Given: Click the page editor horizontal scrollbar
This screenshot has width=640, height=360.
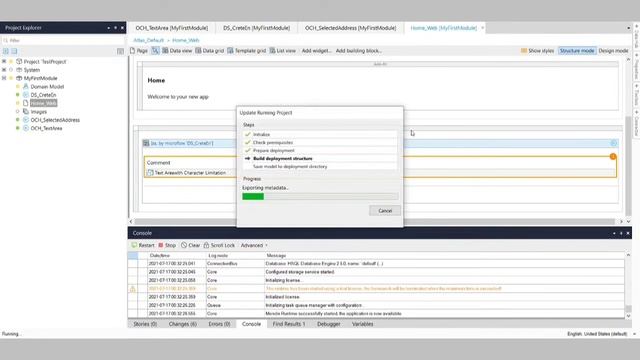Looking at the screenshot, I should 376,221.
